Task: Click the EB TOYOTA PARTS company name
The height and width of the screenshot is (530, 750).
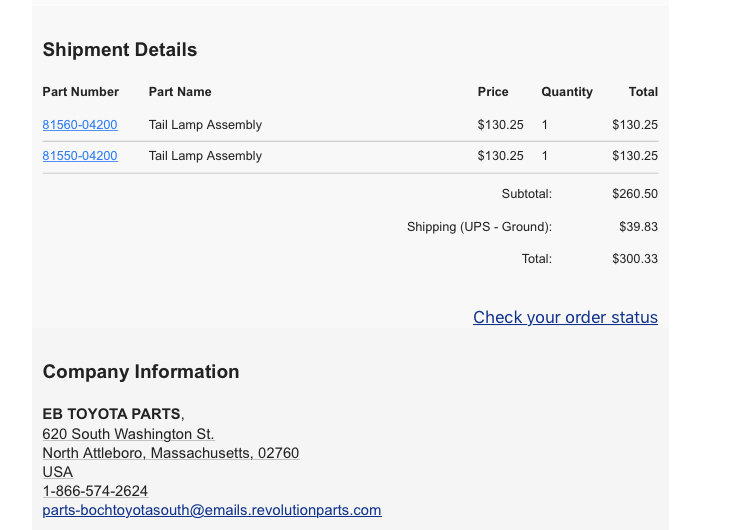Action: point(111,414)
